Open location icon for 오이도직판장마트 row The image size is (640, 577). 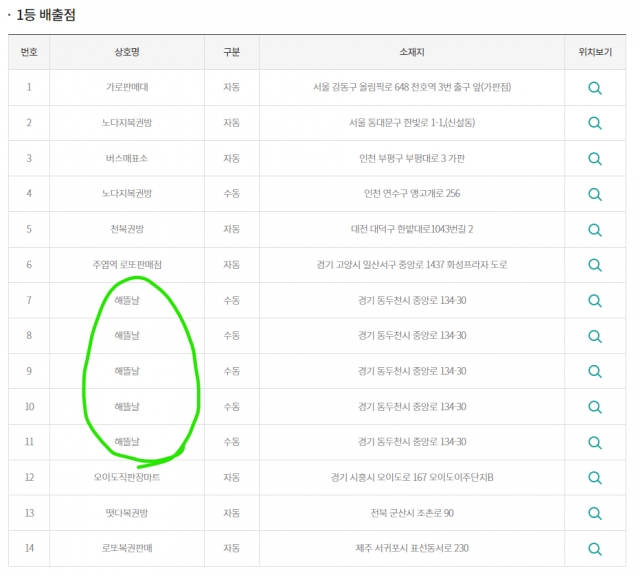pyautogui.click(x=595, y=477)
